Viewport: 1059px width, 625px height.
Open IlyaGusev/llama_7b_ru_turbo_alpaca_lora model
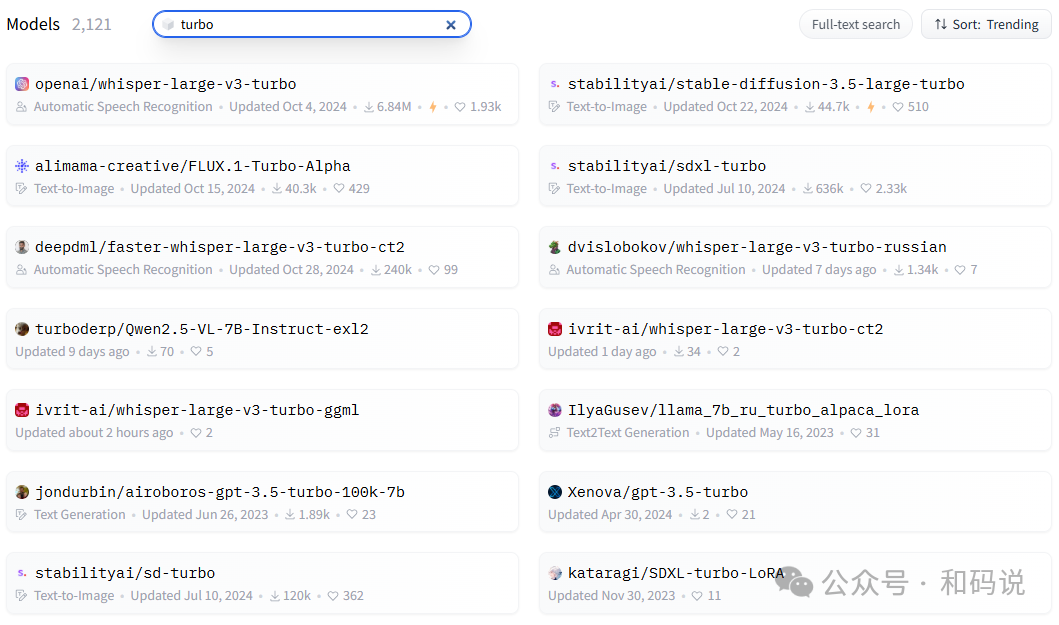tap(744, 409)
